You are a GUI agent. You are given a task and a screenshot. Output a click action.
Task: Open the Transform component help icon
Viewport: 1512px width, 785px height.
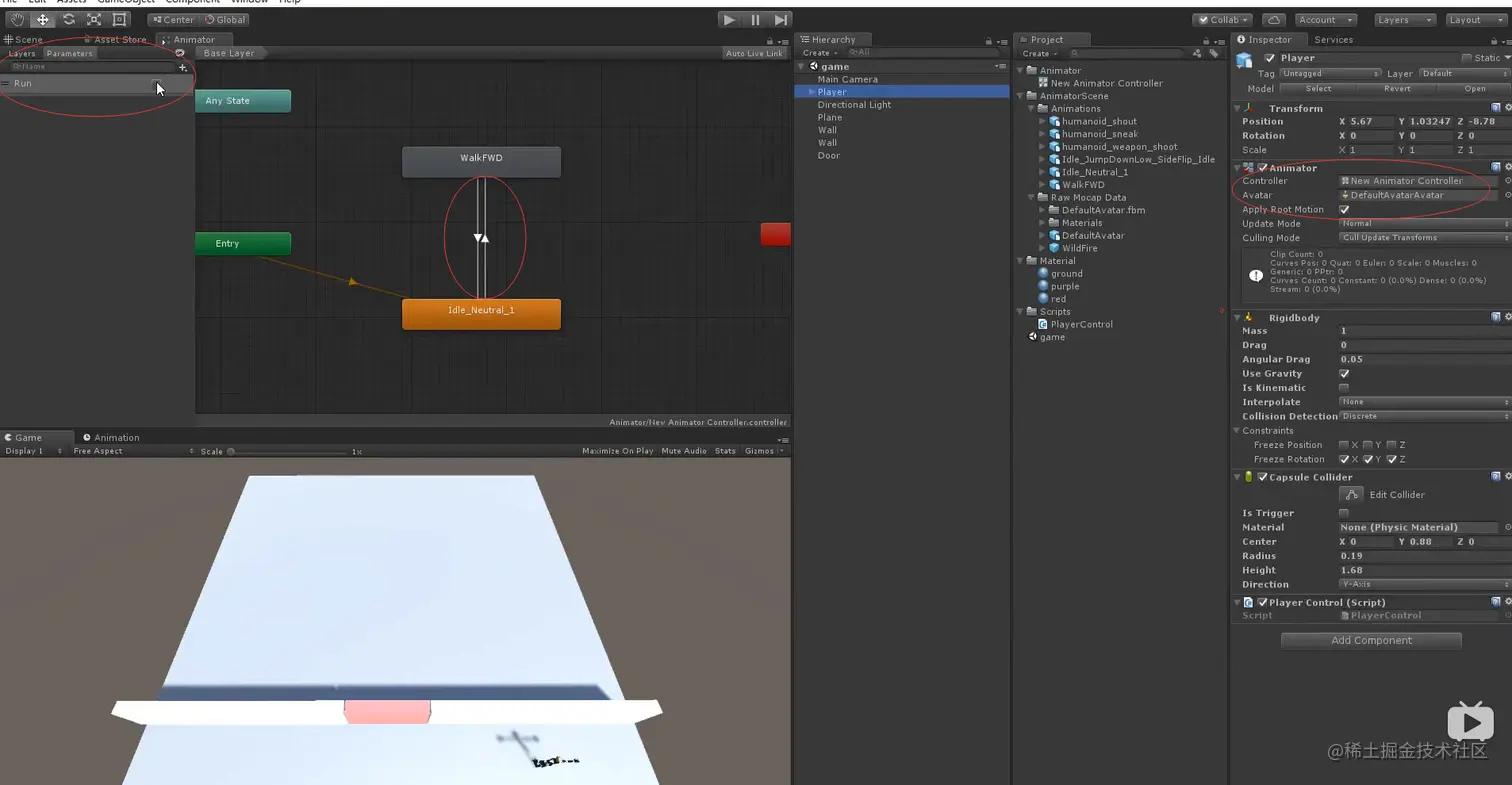[1496, 108]
